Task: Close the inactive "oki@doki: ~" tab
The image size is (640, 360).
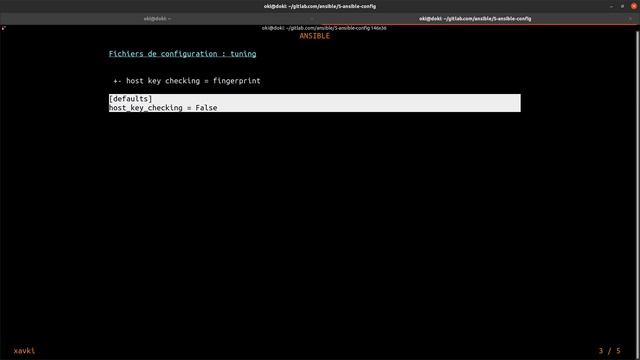Action: coord(312,19)
